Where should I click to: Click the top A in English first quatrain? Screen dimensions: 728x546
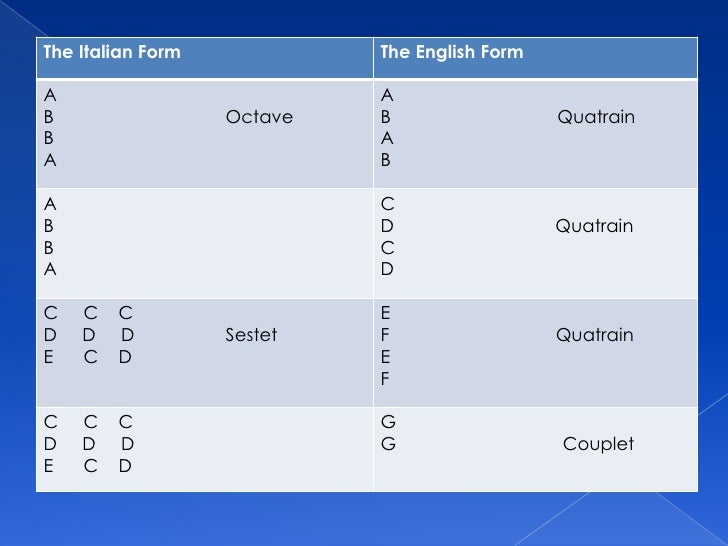[387, 95]
